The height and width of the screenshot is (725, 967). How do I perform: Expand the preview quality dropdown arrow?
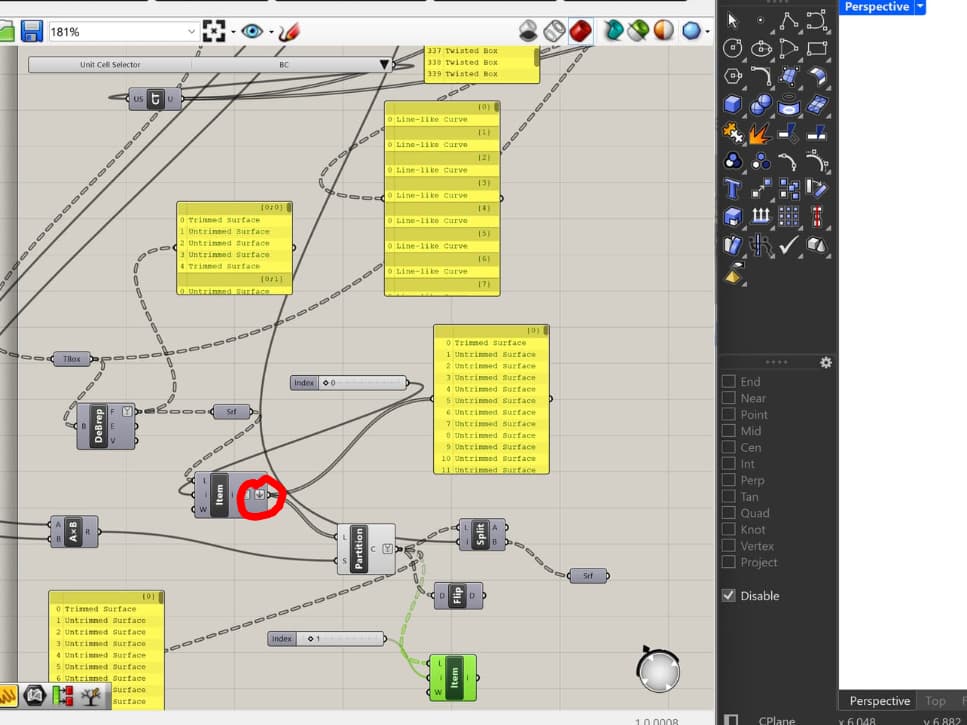coord(707,31)
